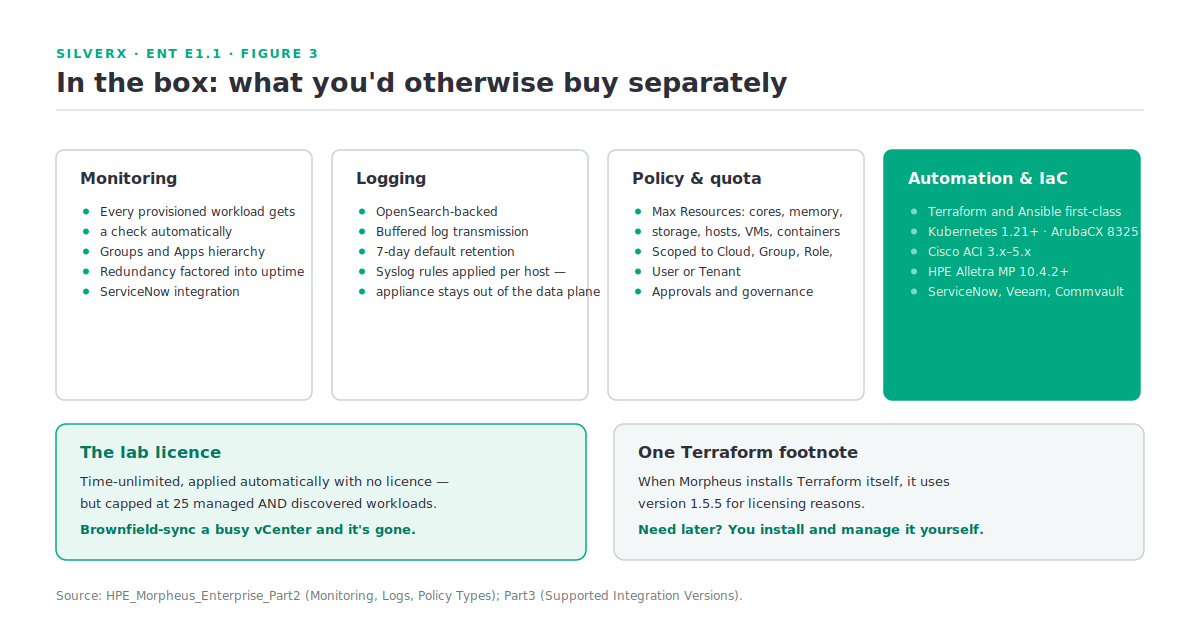
Task: Click Terraform and Ansible first-class line
Action: [1024, 212]
